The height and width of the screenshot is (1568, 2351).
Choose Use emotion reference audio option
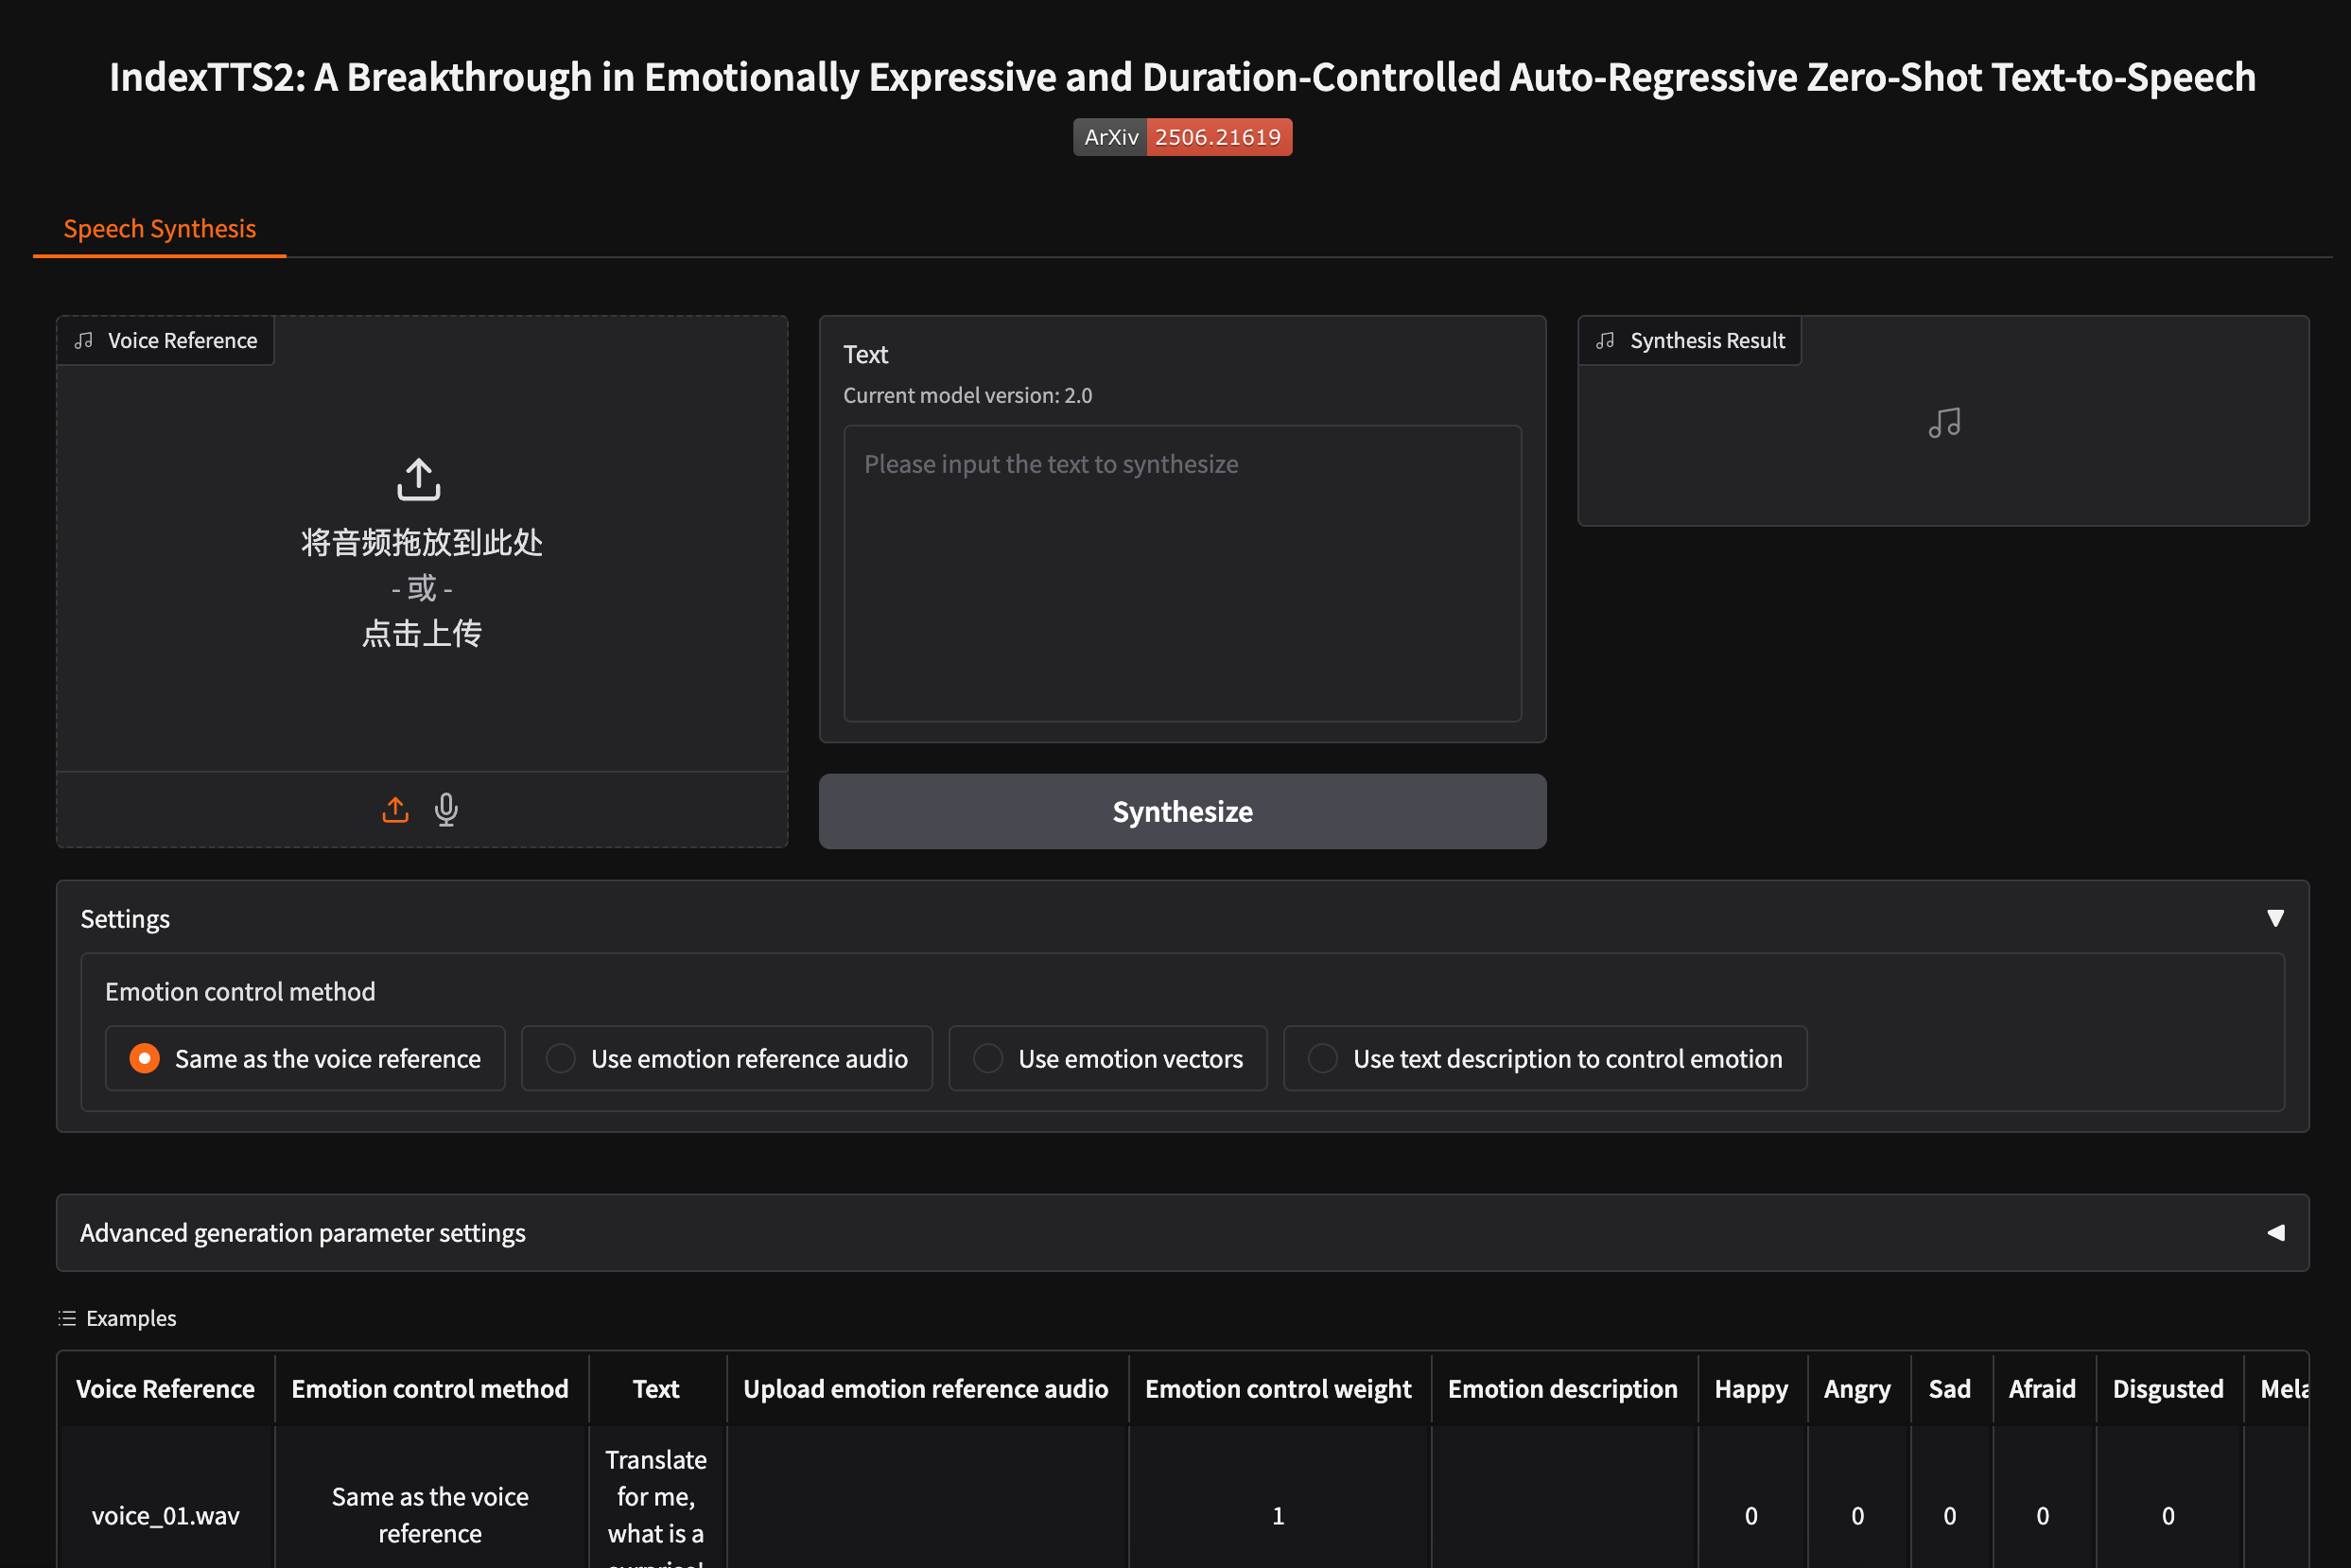point(561,1058)
